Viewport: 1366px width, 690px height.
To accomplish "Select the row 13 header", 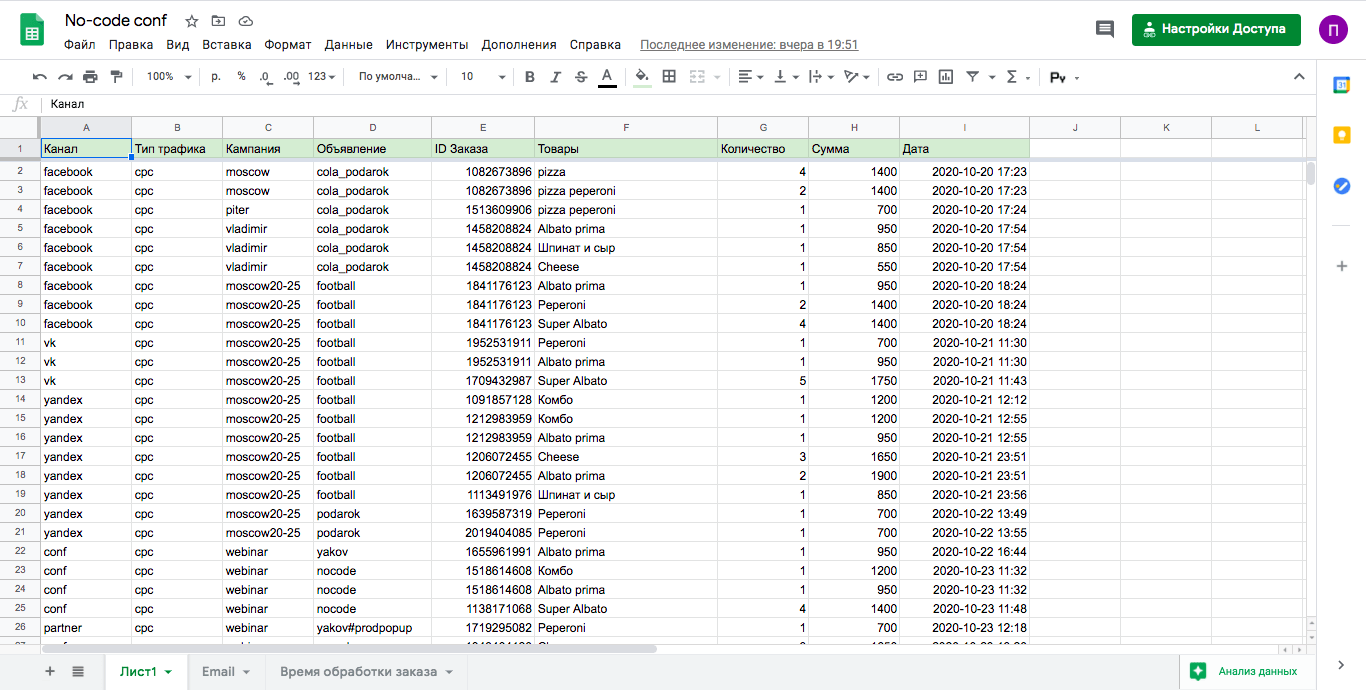I will (x=20, y=381).
